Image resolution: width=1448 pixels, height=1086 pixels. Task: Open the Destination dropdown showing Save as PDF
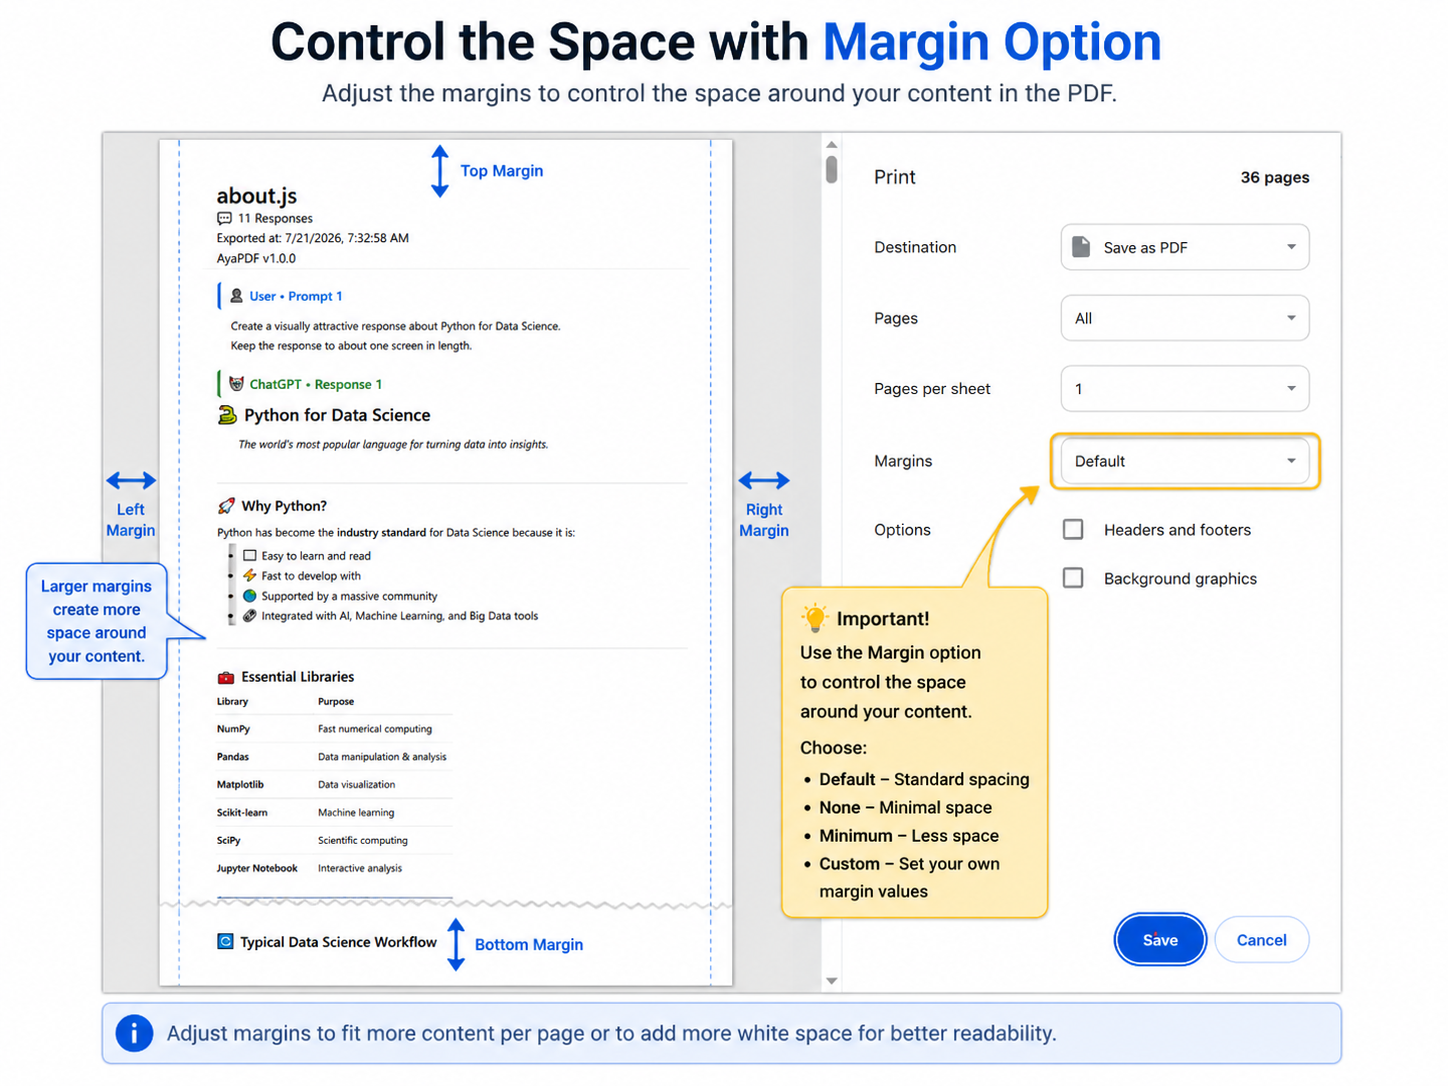point(1185,247)
